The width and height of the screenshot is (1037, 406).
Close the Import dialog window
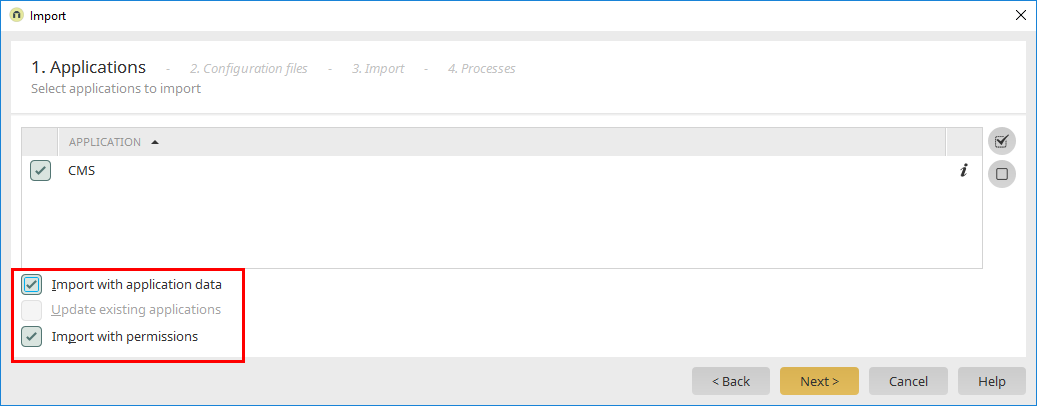pos(1020,15)
